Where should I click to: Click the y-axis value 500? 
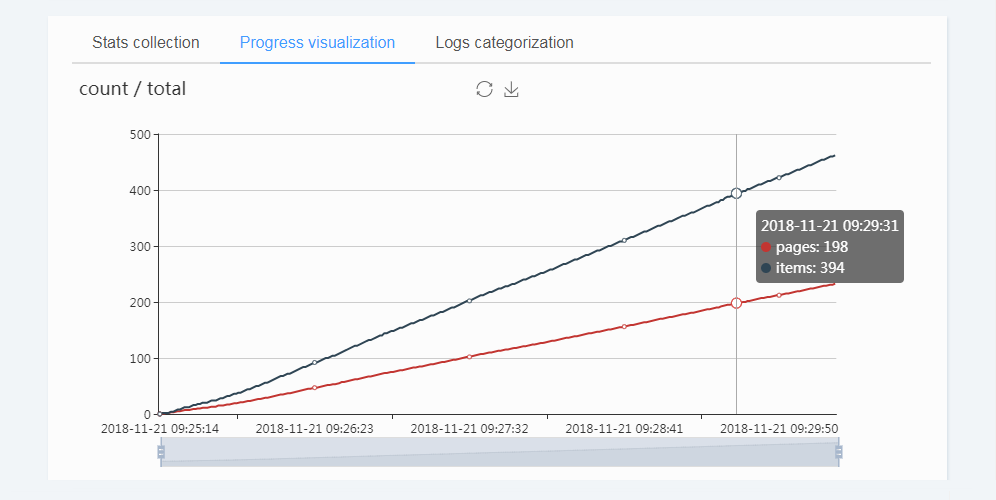(140, 135)
